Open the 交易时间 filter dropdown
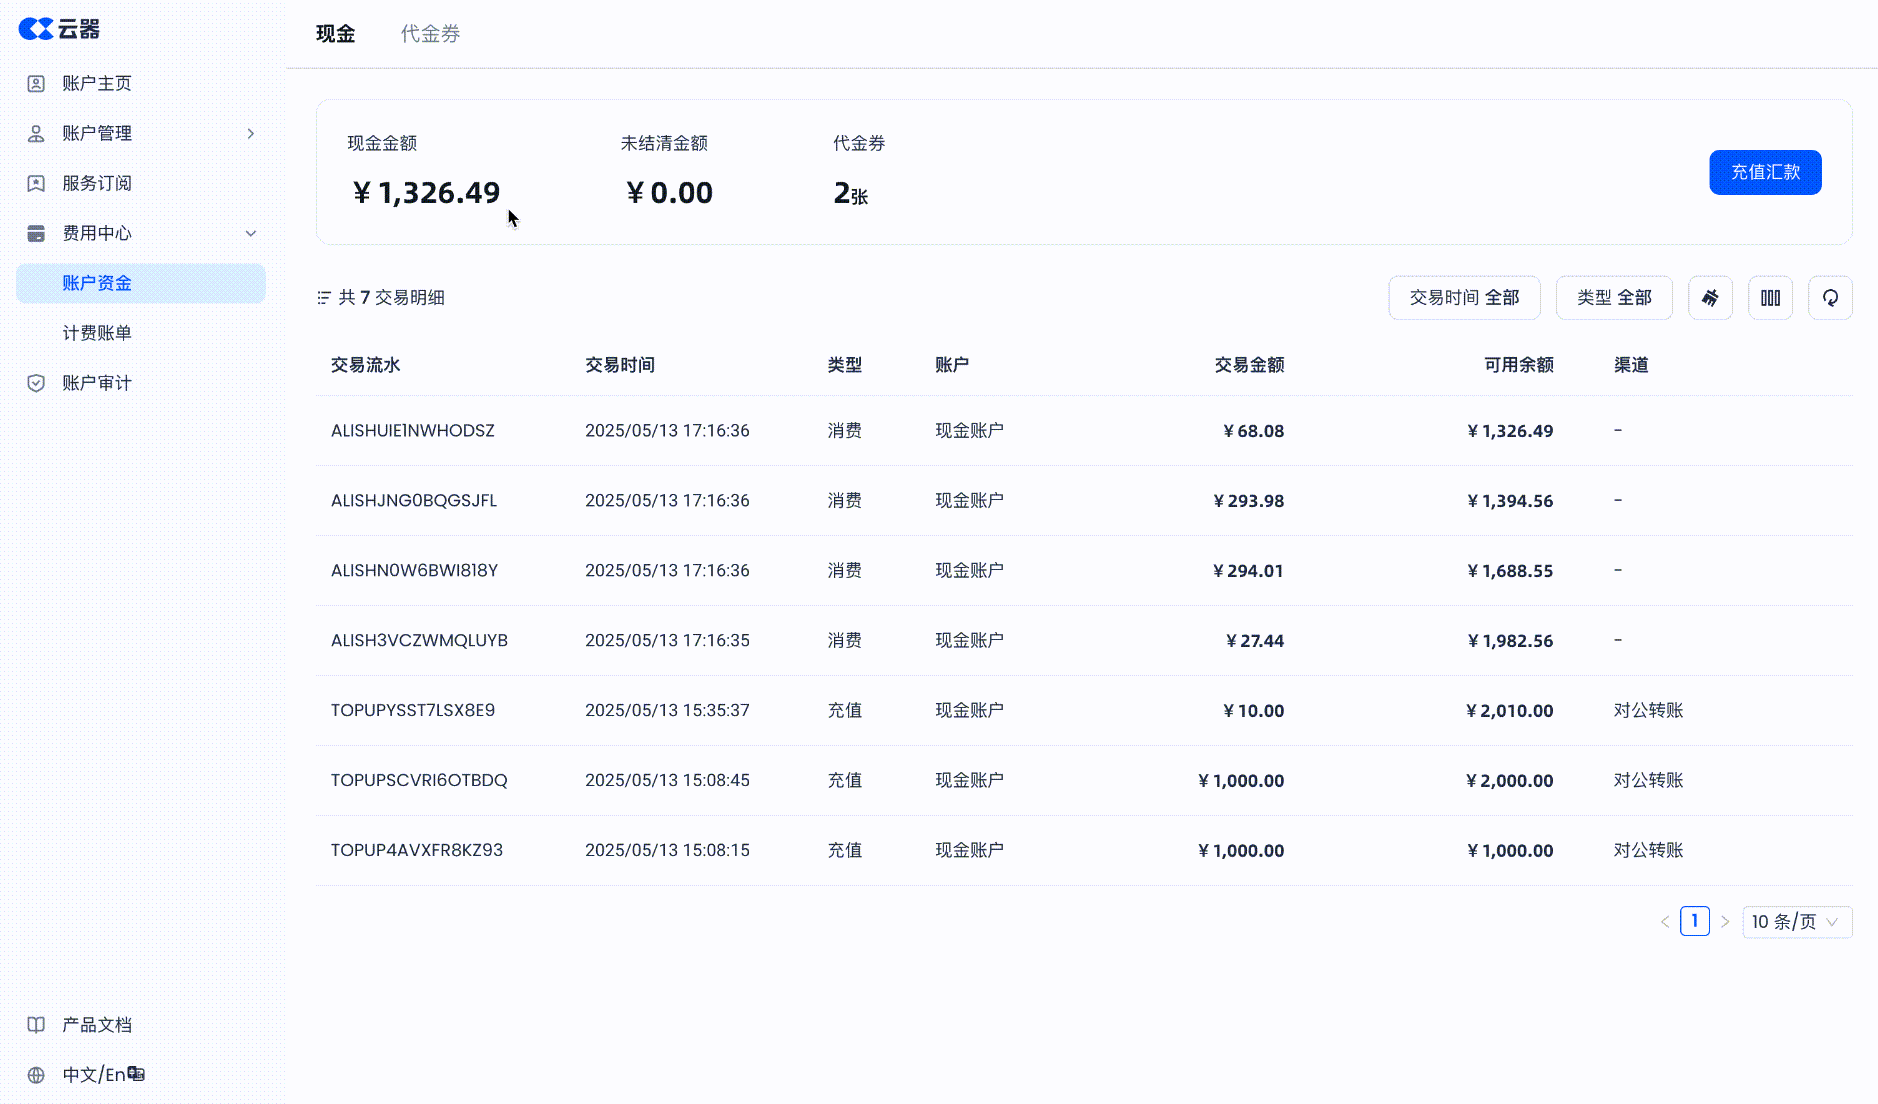The height and width of the screenshot is (1104, 1878). pyautogui.click(x=1464, y=298)
